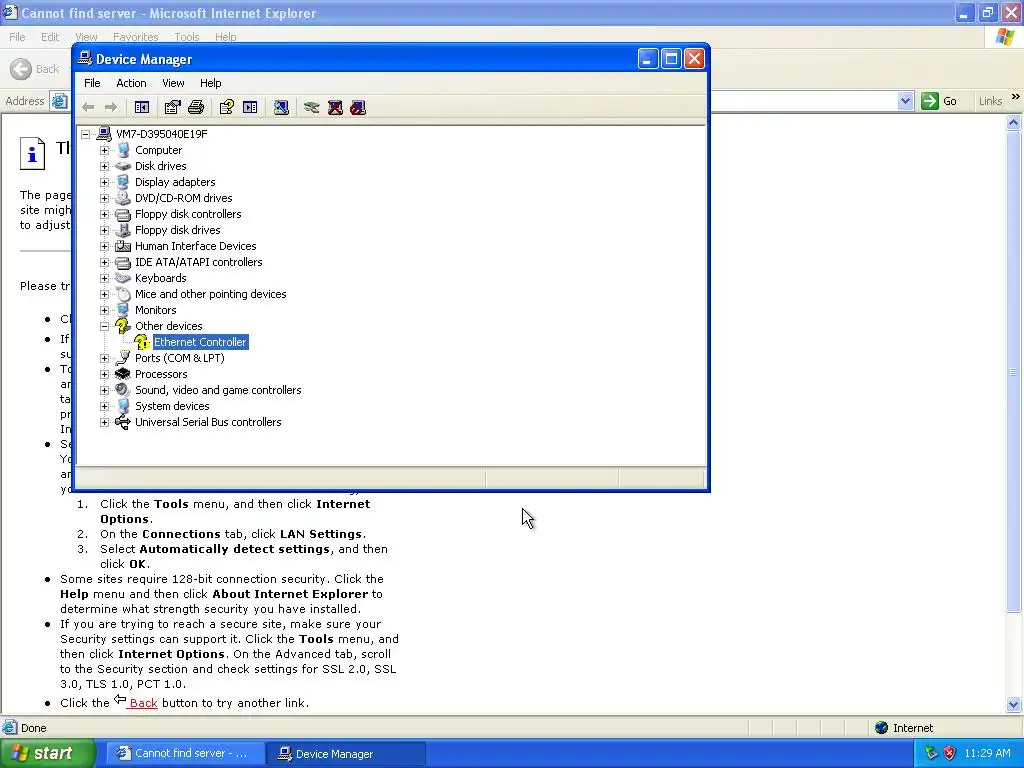Click the root computer icon VM7-D395040E19F
This screenshot has height=768, width=1024.
104,134
